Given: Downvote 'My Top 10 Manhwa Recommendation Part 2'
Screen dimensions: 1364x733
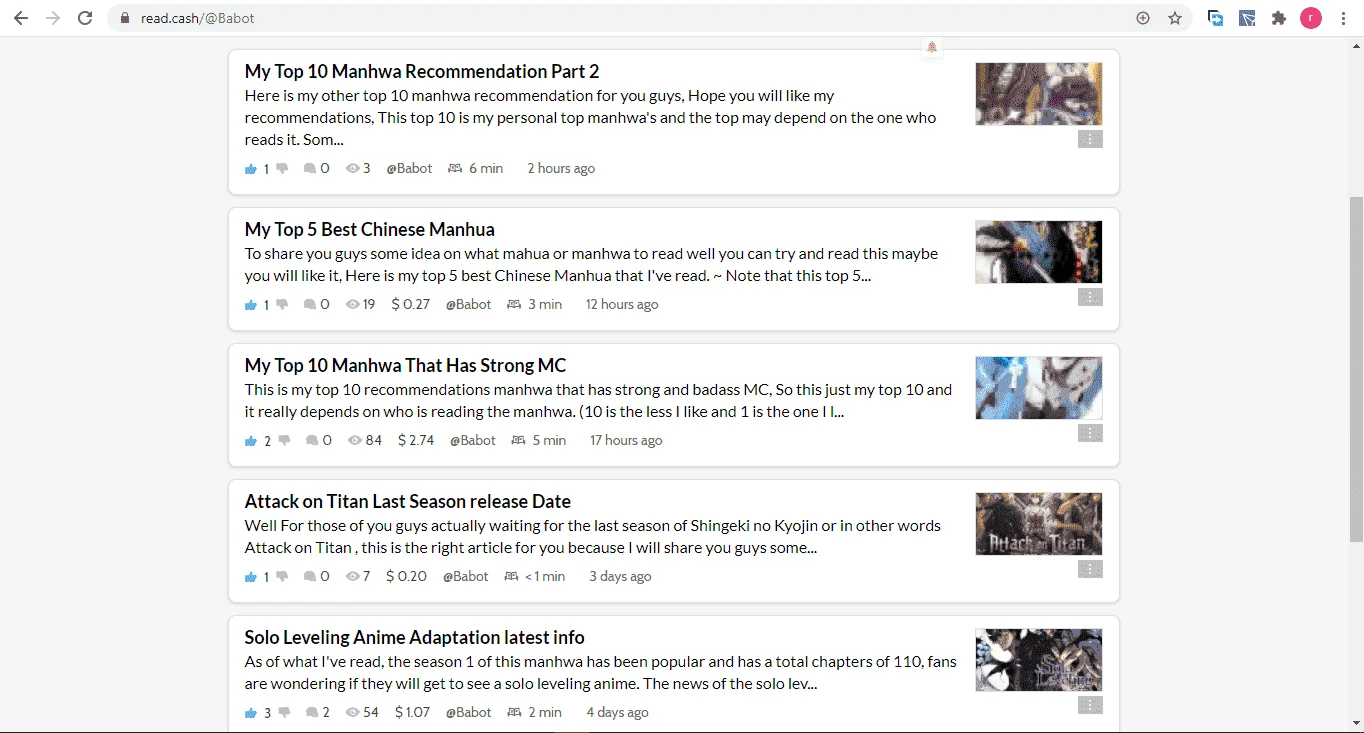Looking at the screenshot, I should click(x=282, y=169).
